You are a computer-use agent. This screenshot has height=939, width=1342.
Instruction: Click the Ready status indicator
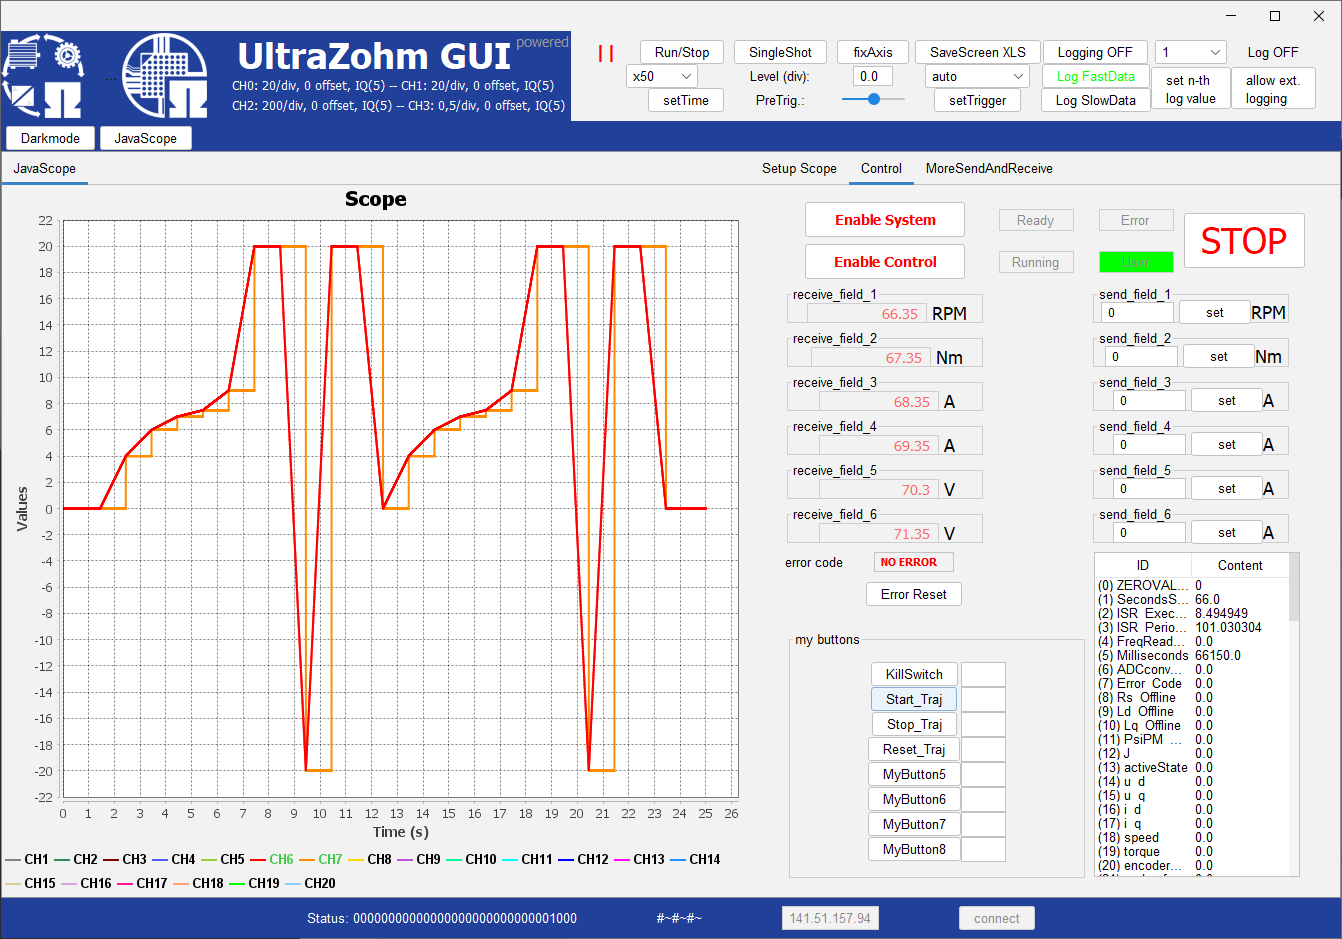click(1035, 220)
